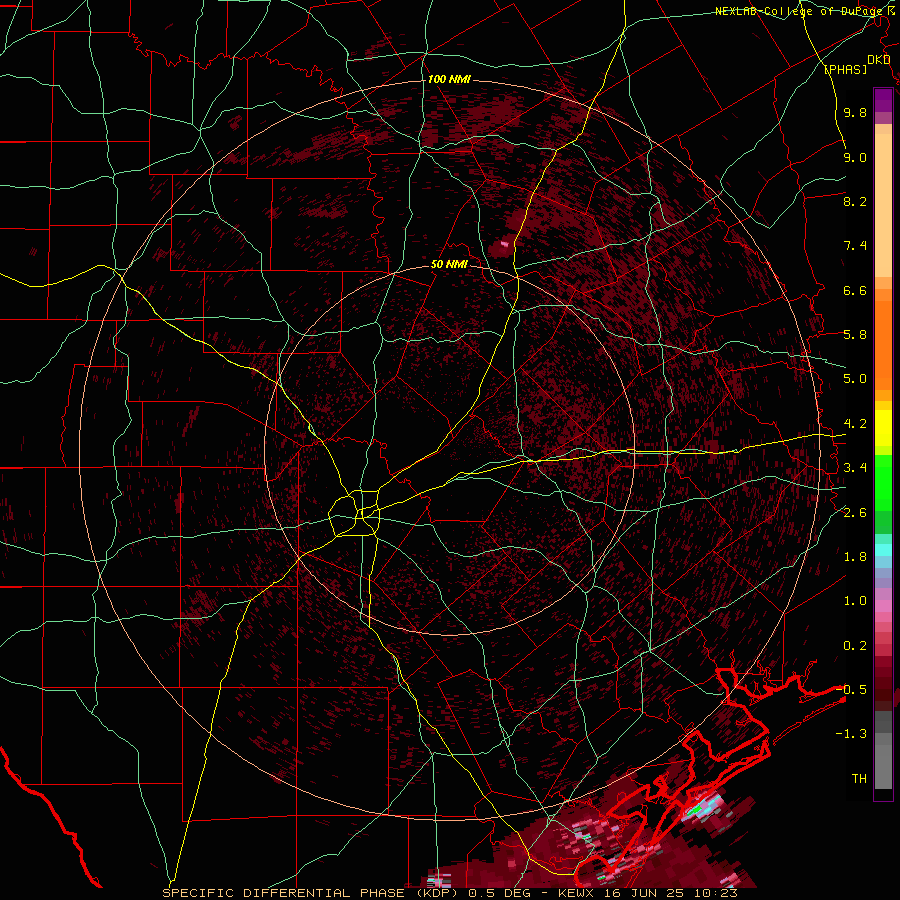
Task: Click the 3.4 value on color scale
Action: [855, 468]
